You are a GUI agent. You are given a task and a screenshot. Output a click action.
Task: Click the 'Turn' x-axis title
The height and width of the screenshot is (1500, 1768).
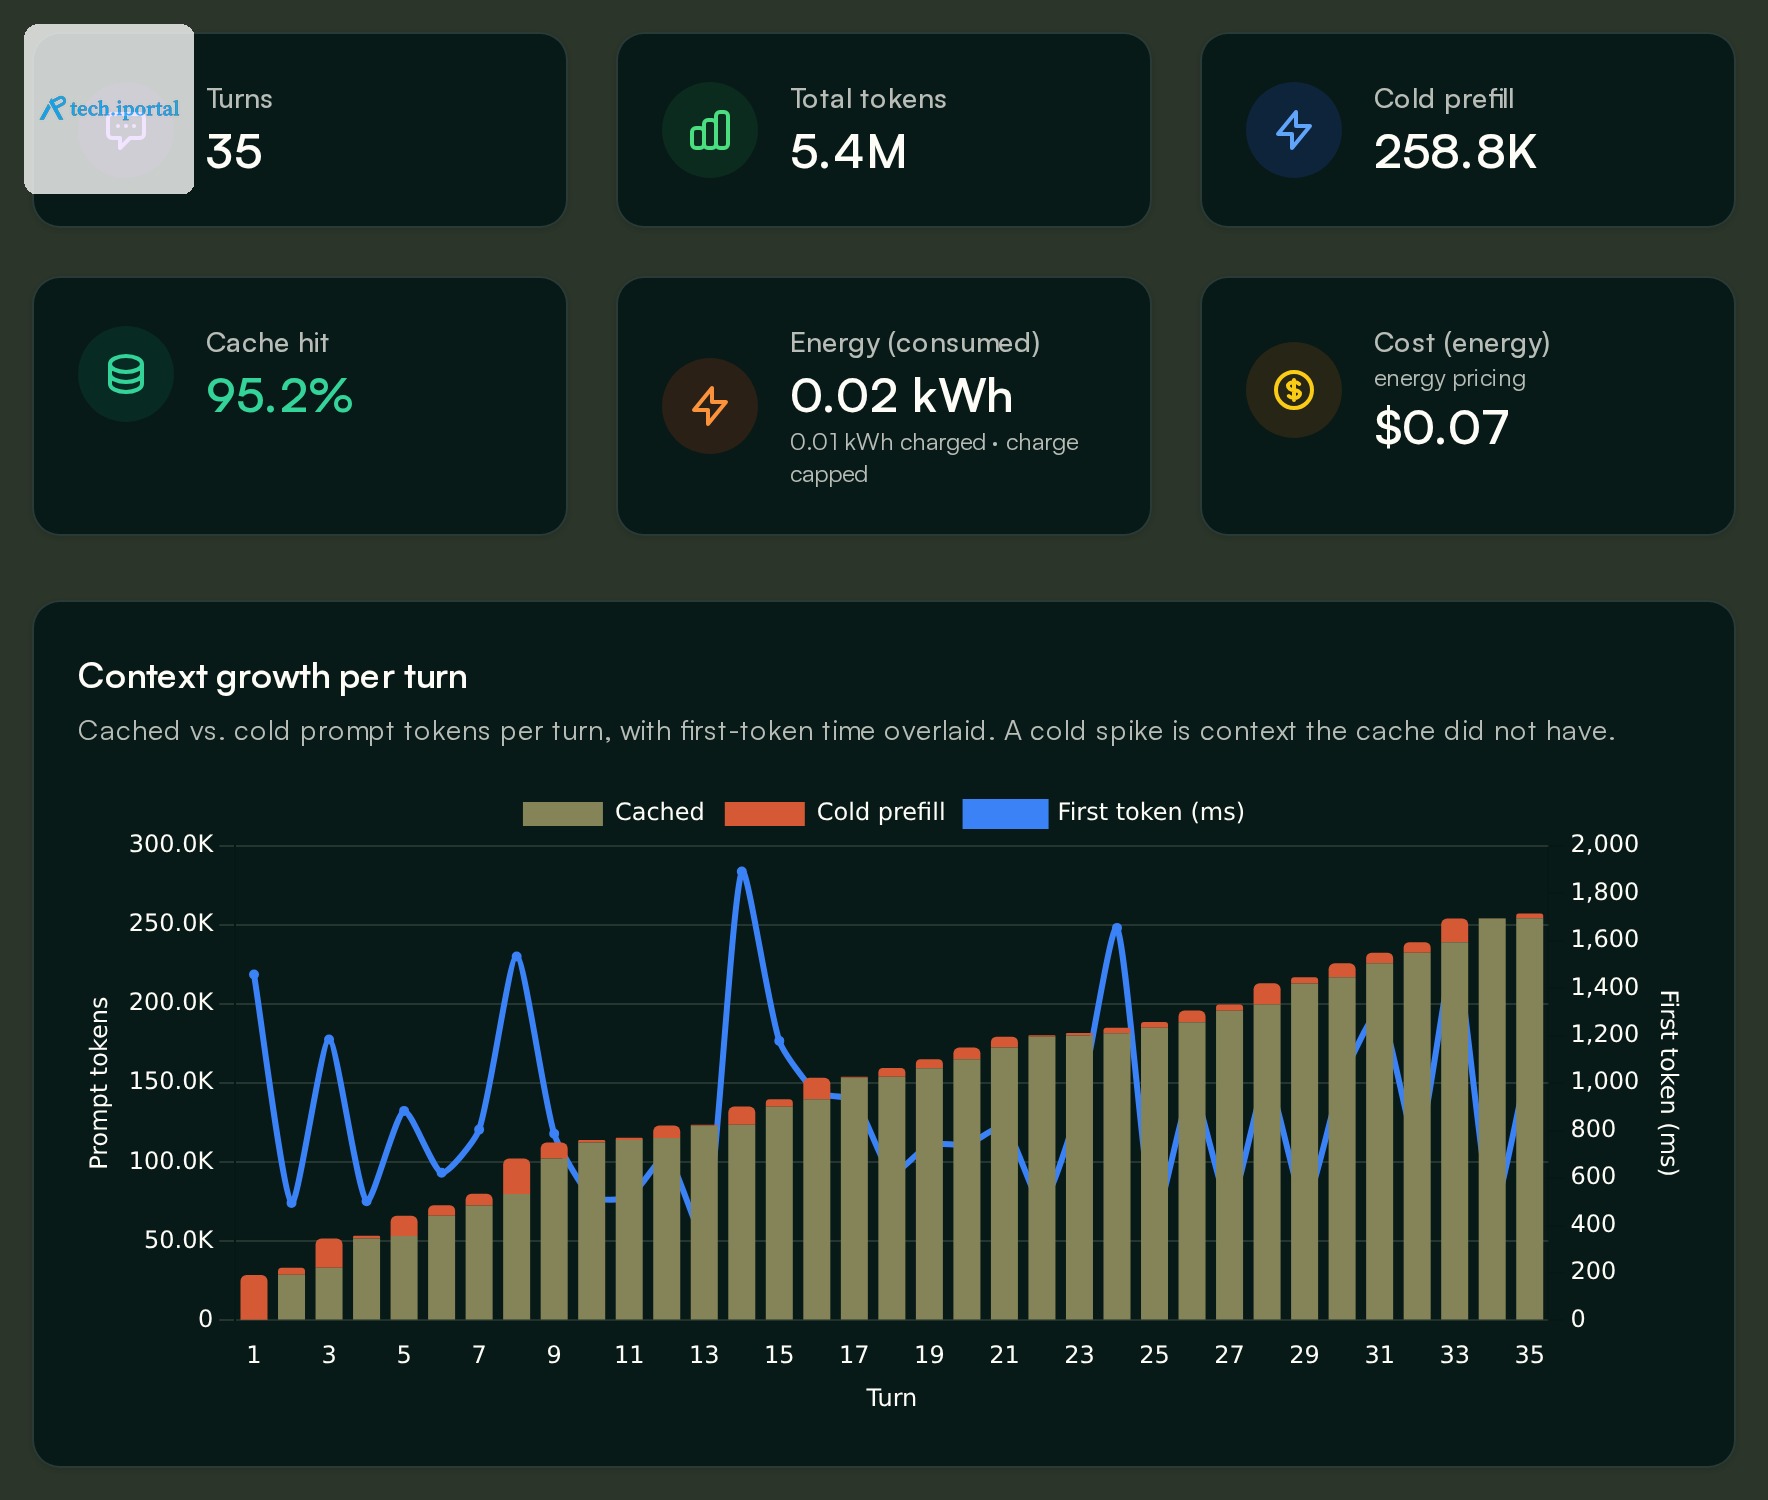click(891, 1398)
